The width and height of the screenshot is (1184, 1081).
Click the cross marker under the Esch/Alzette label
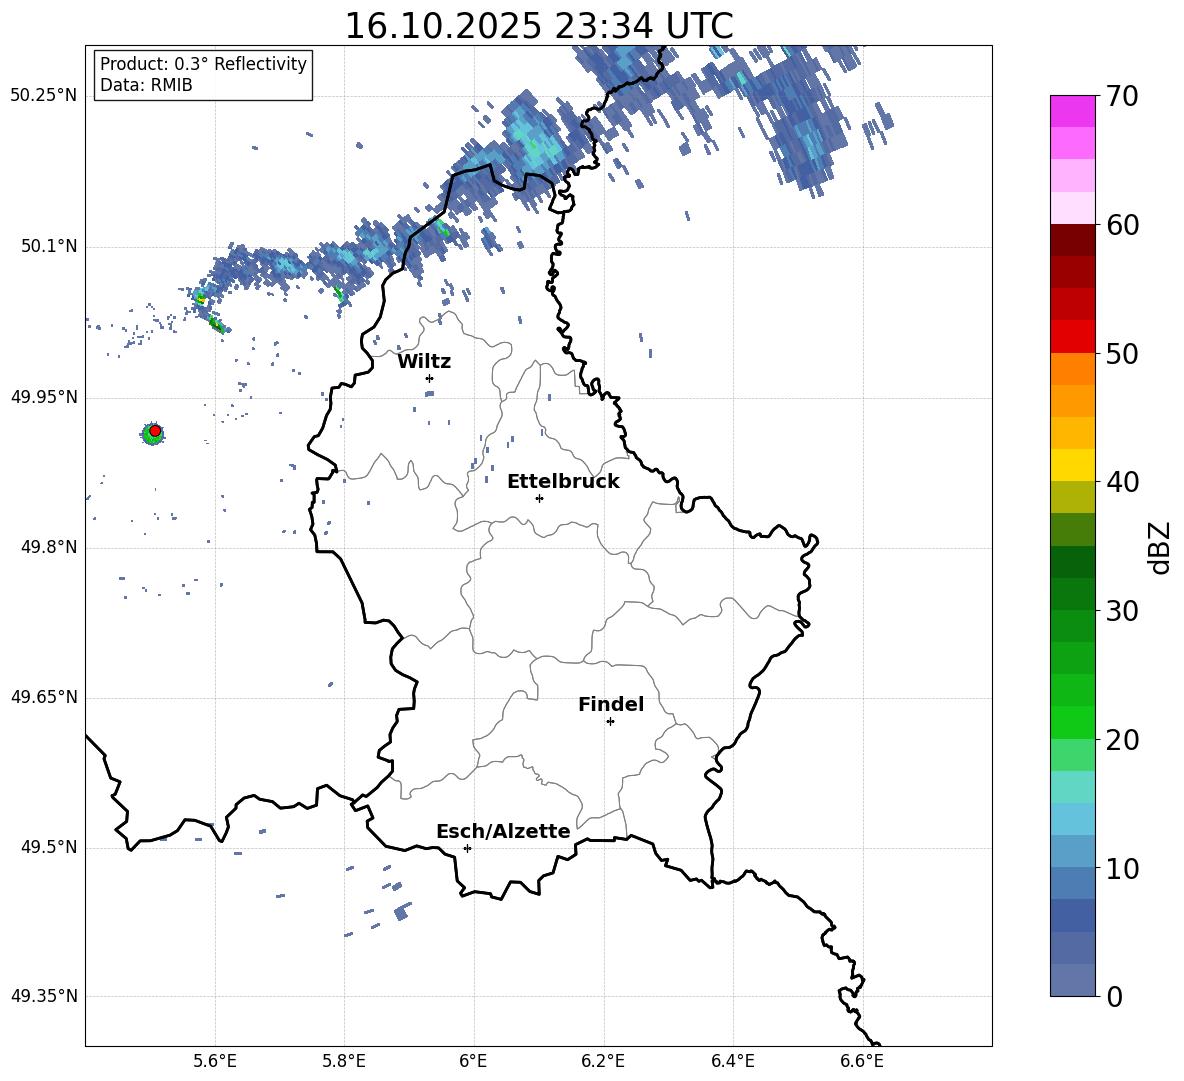click(467, 848)
